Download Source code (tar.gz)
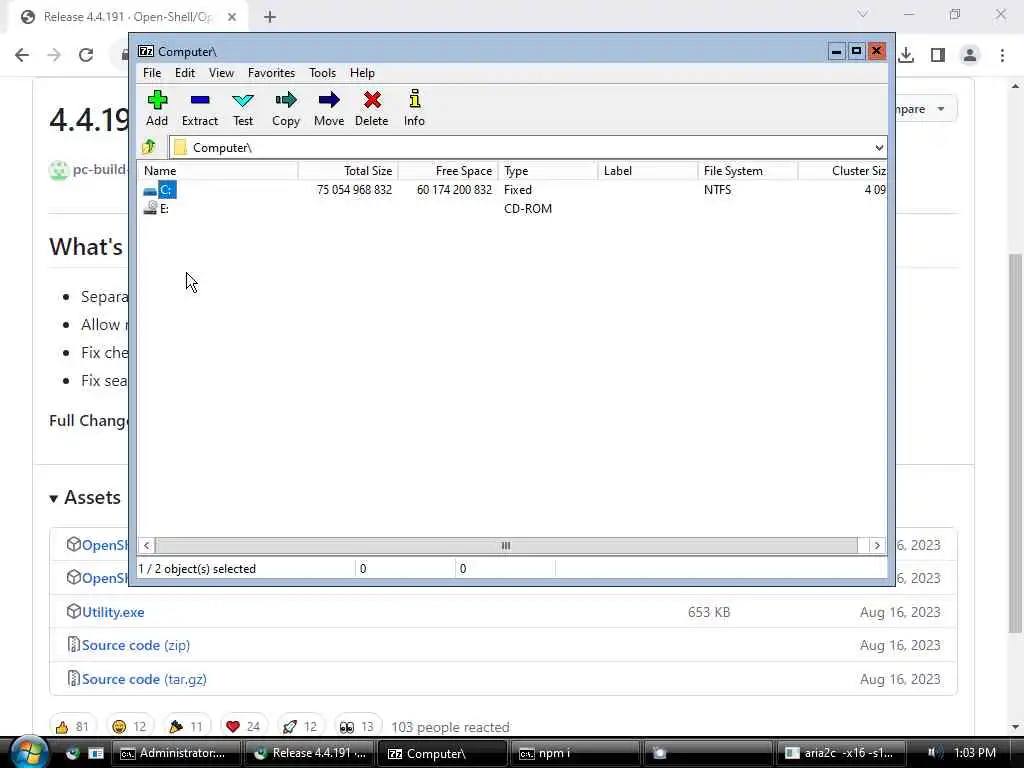The width and height of the screenshot is (1024, 768). pos(144,679)
